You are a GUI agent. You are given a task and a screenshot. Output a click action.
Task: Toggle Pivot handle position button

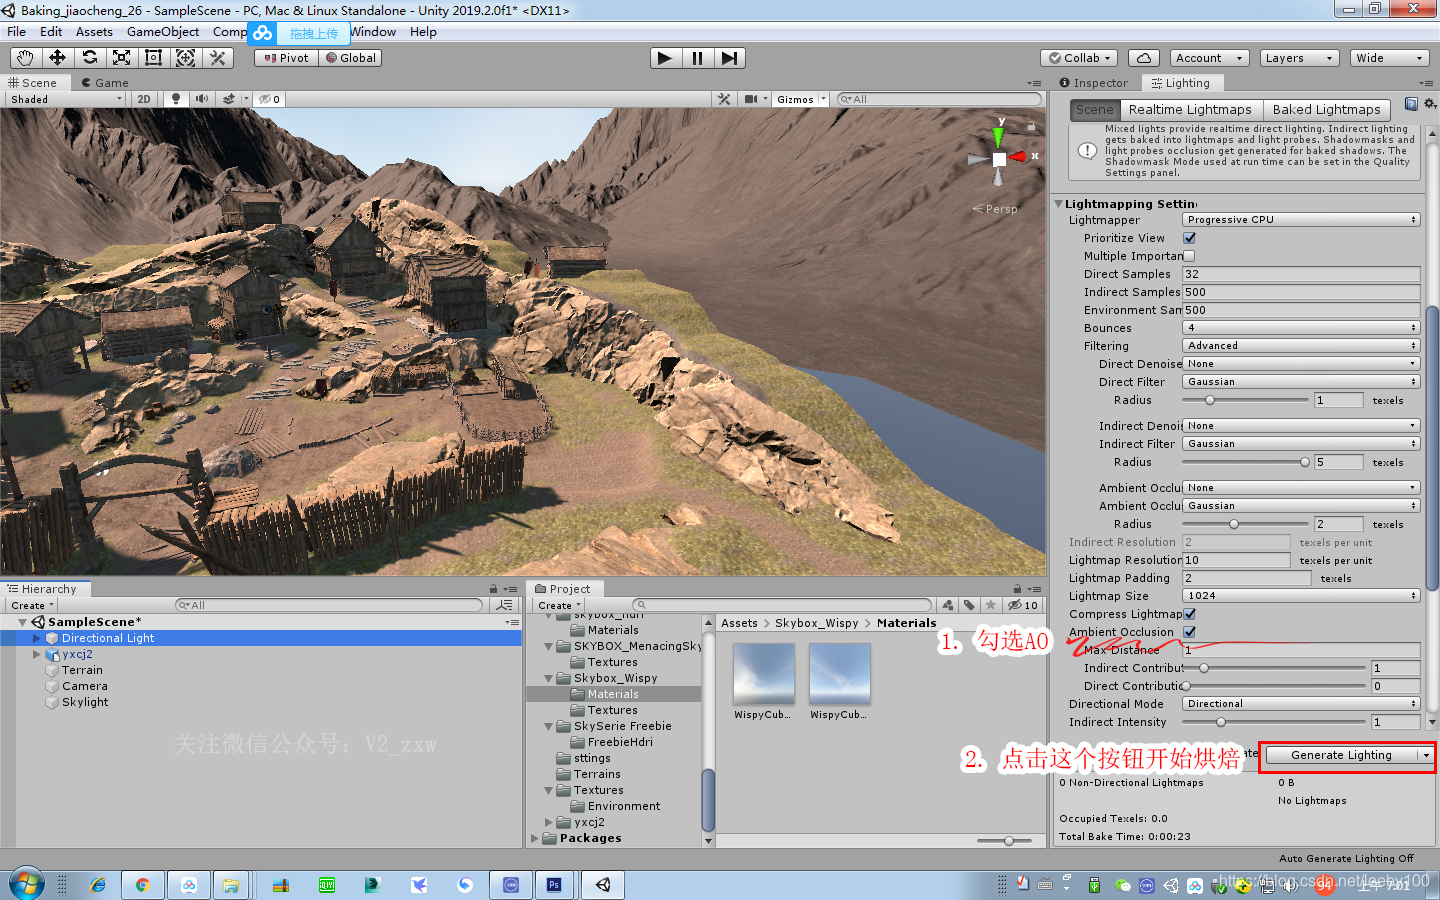click(x=286, y=58)
